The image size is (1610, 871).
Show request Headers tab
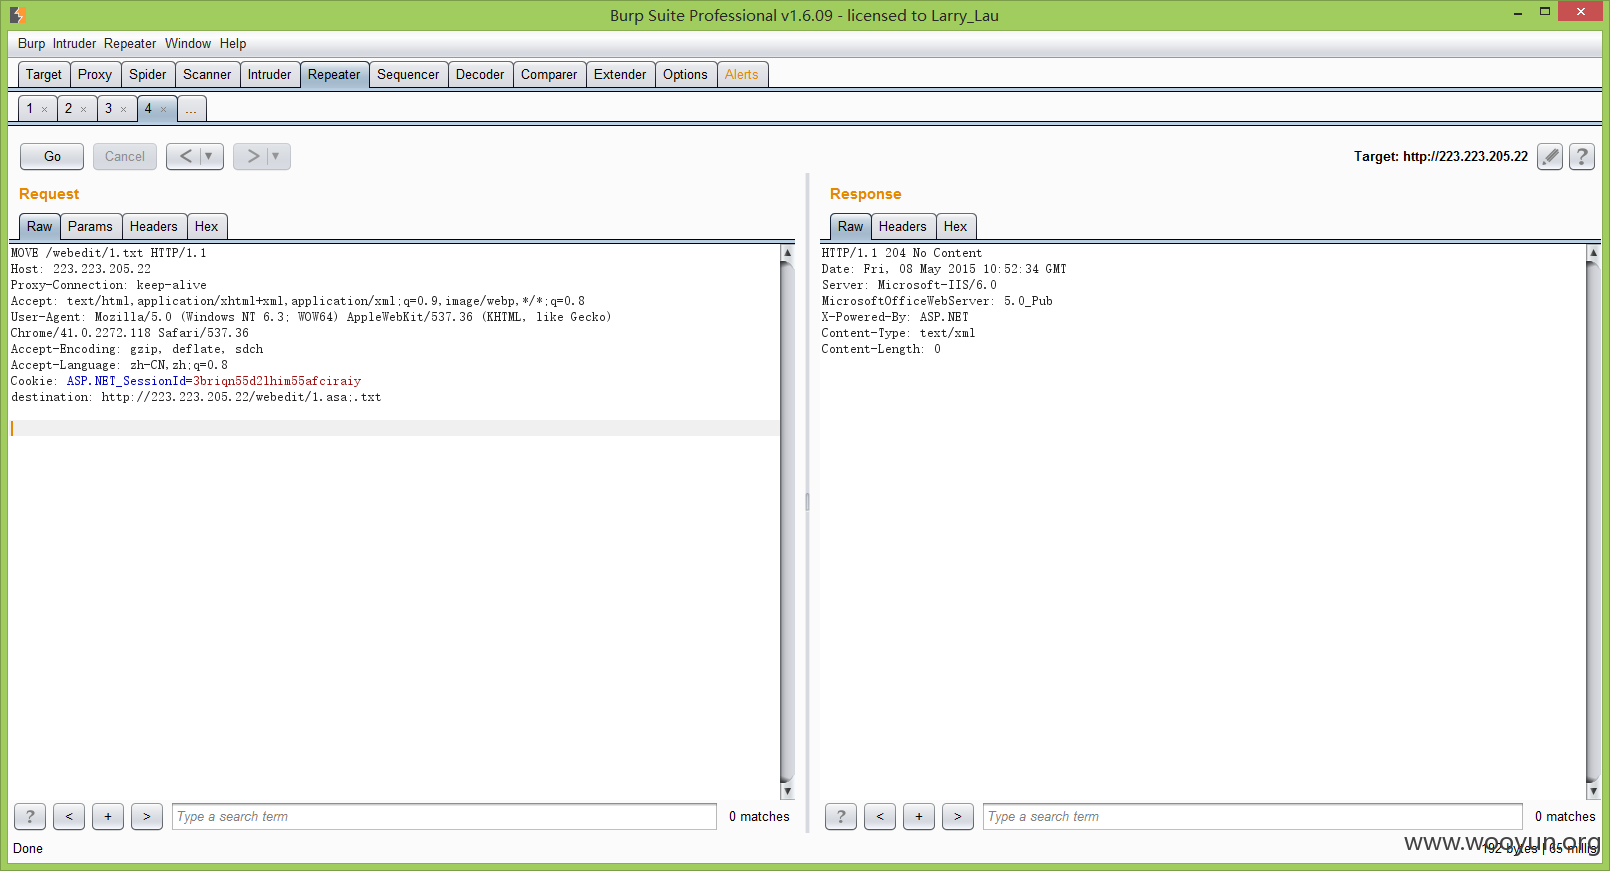[154, 227]
